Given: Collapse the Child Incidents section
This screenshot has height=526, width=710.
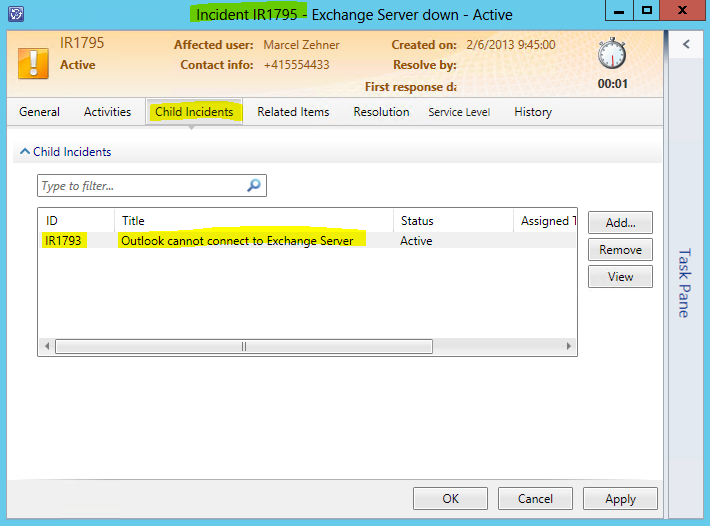Looking at the screenshot, I should pyautogui.click(x=25, y=152).
